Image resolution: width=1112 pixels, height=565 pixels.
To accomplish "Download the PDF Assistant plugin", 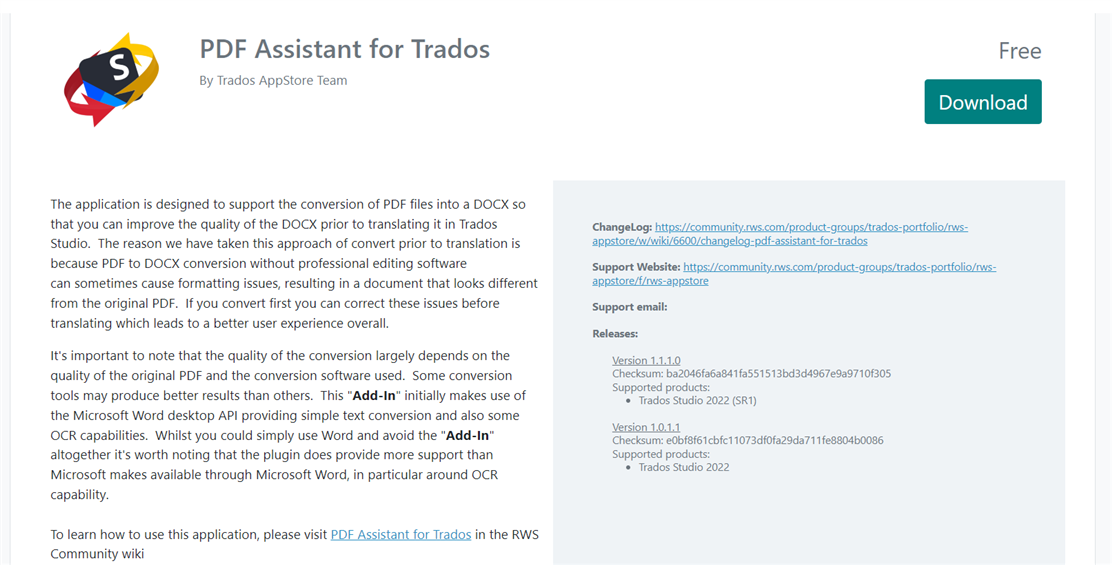I will (x=982, y=102).
